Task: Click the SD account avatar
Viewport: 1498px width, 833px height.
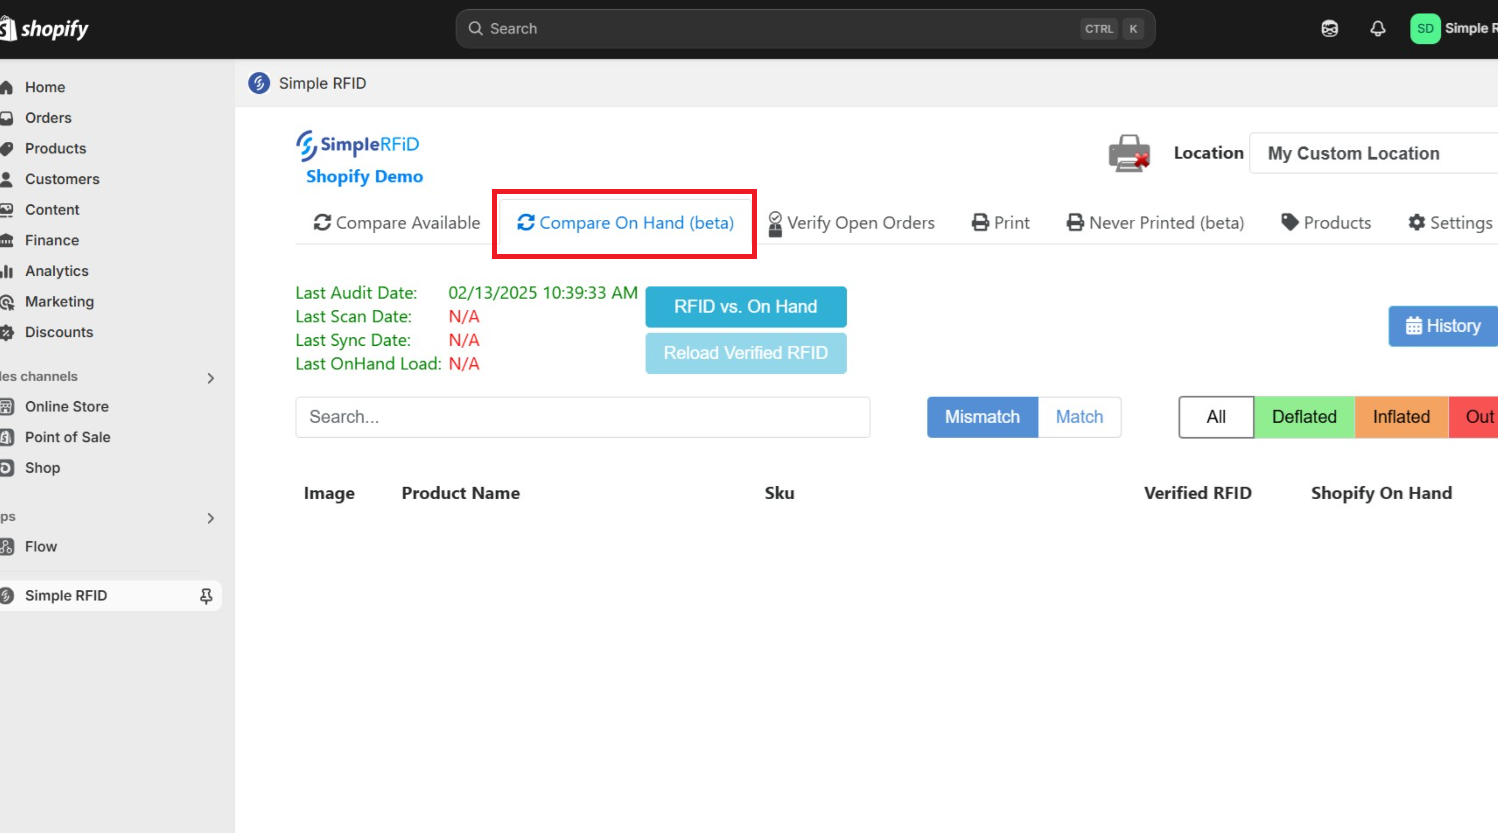Action: tap(1425, 29)
